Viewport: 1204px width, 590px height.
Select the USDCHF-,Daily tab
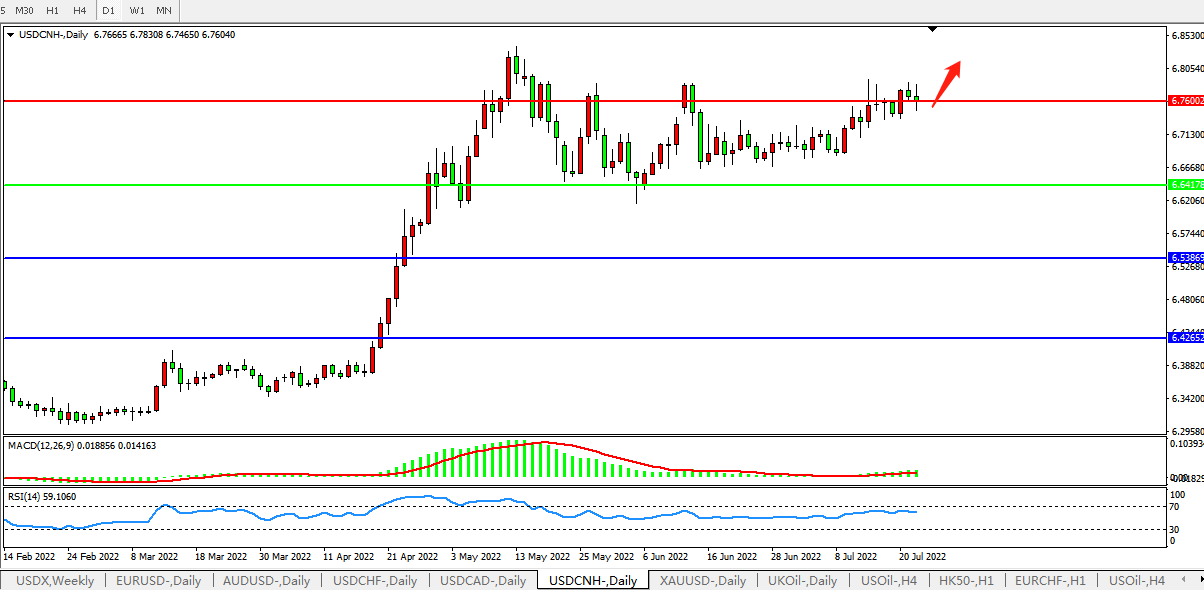375,581
